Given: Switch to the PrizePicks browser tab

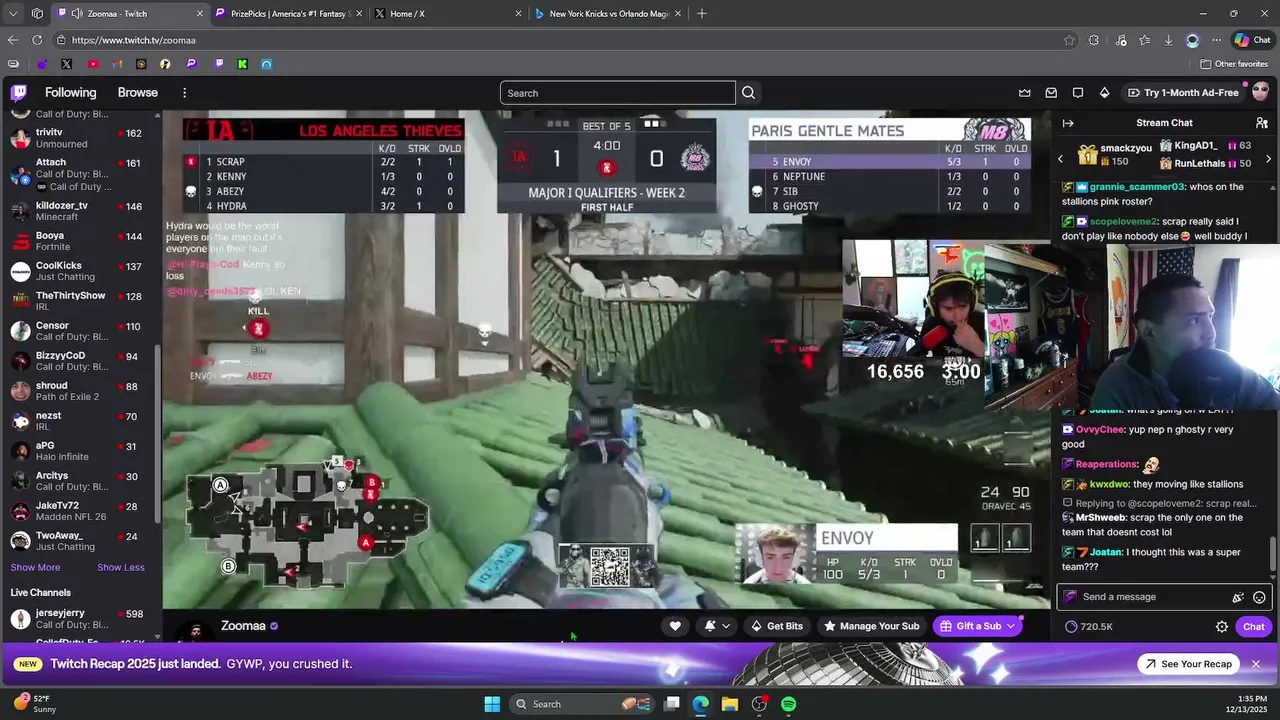Looking at the screenshot, I should (287, 14).
